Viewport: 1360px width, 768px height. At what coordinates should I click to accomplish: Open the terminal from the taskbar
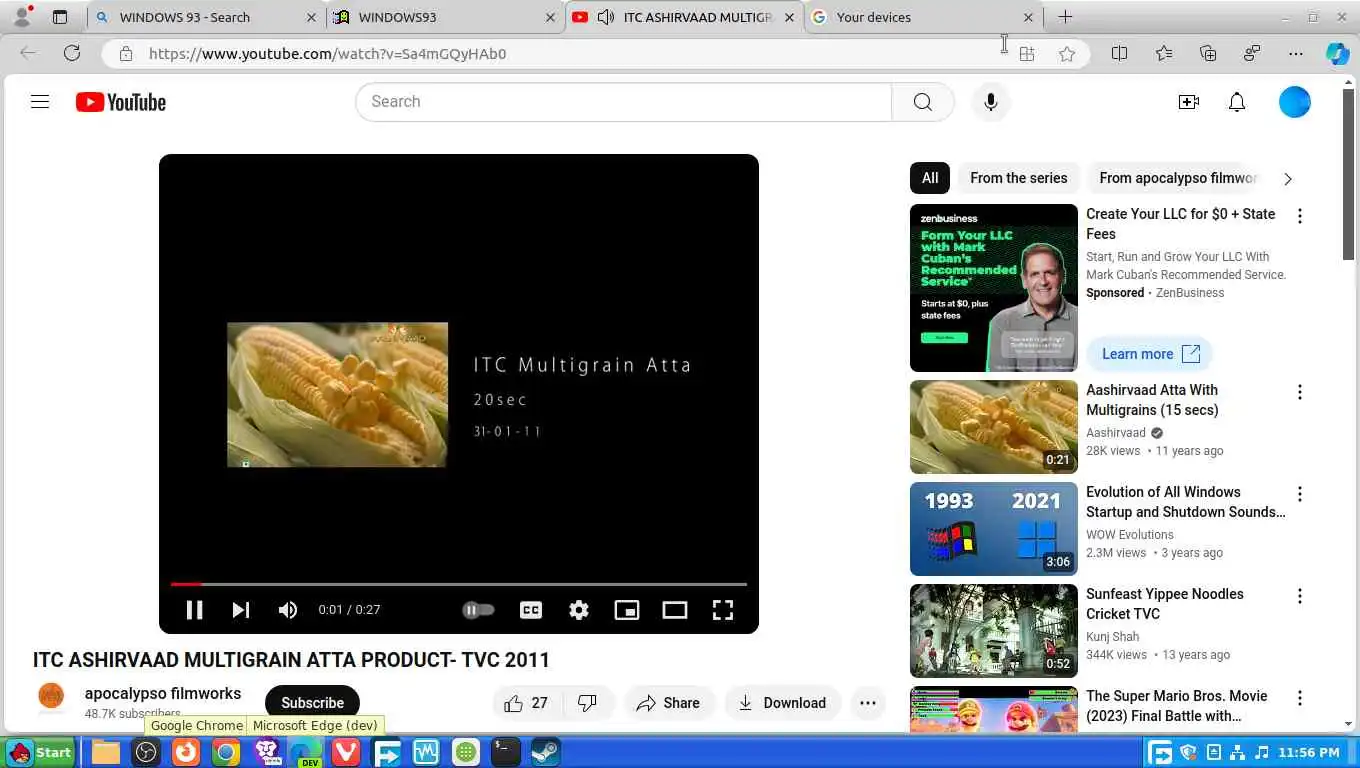click(x=506, y=752)
